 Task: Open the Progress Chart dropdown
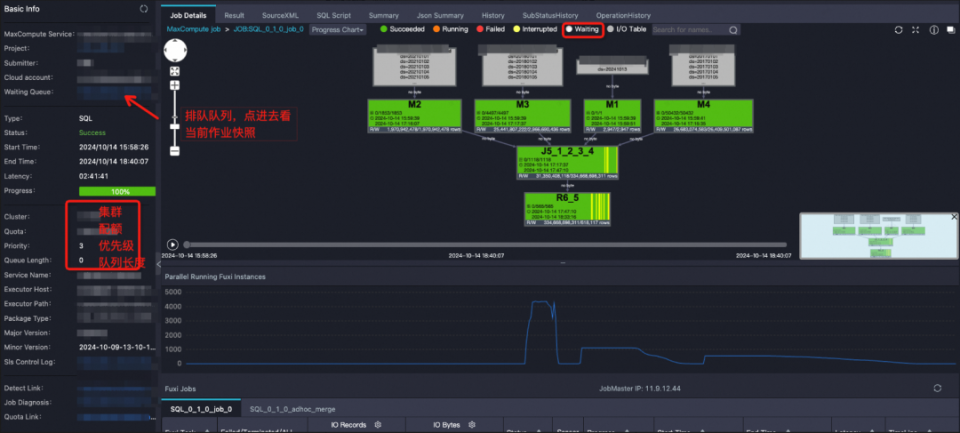(x=337, y=30)
